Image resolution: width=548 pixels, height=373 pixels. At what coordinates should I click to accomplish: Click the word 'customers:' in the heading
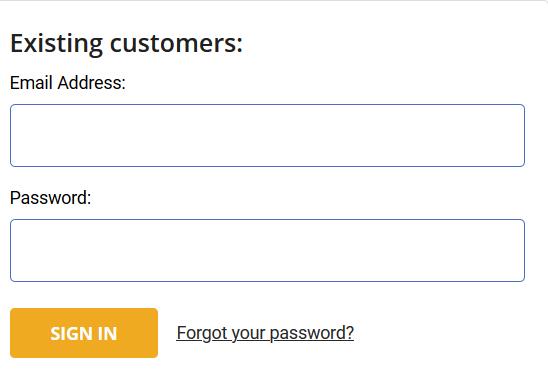(176, 44)
